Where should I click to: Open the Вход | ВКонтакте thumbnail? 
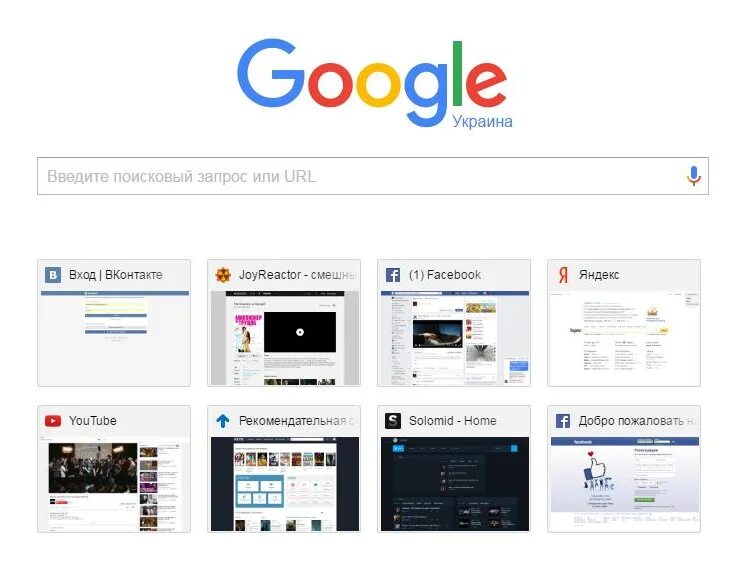point(115,338)
